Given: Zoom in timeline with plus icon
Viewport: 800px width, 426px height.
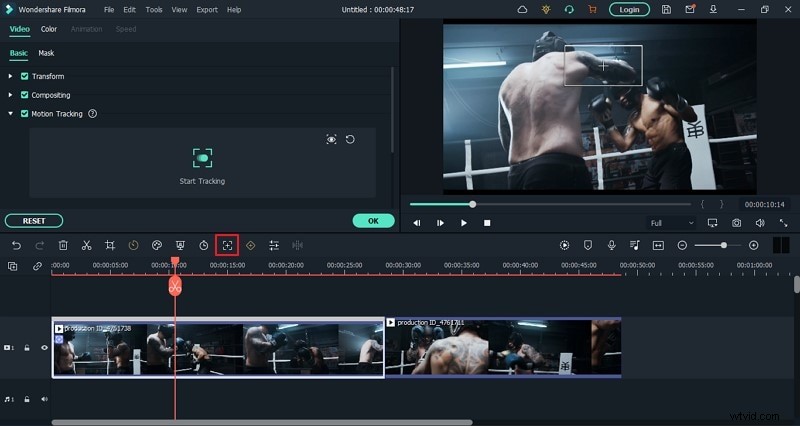Looking at the screenshot, I should (x=754, y=245).
